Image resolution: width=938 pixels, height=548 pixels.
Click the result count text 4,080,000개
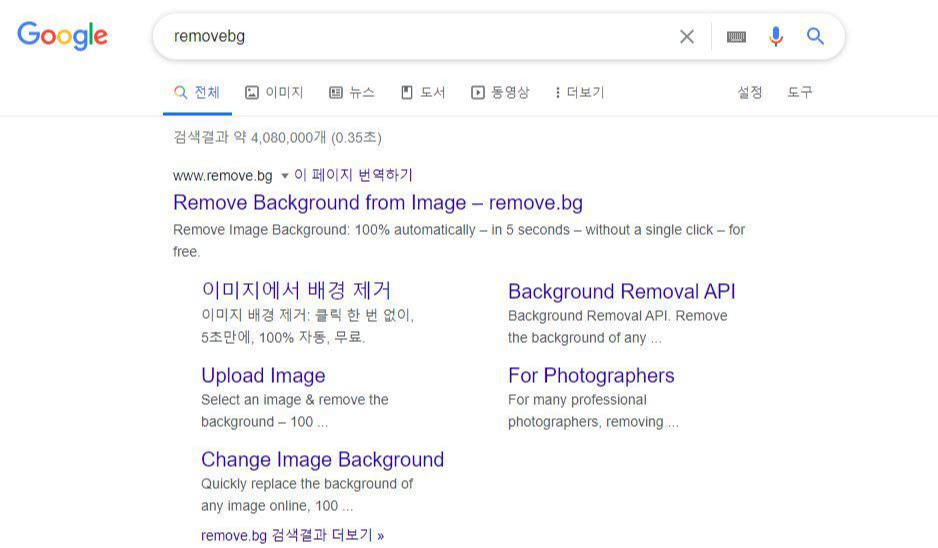pyautogui.click(x=288, y=138)
